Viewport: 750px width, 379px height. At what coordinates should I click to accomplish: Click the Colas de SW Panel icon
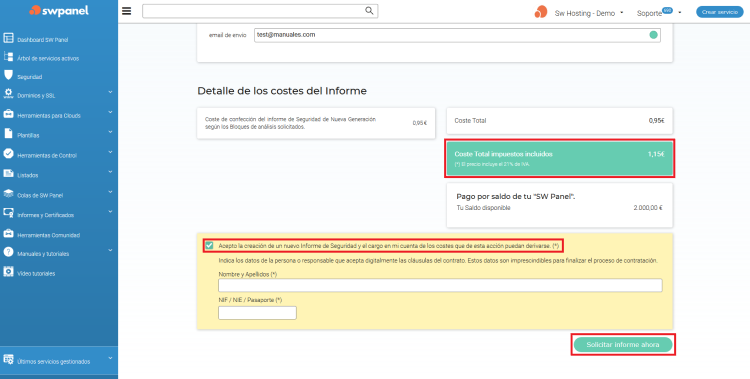coord(8,193)
